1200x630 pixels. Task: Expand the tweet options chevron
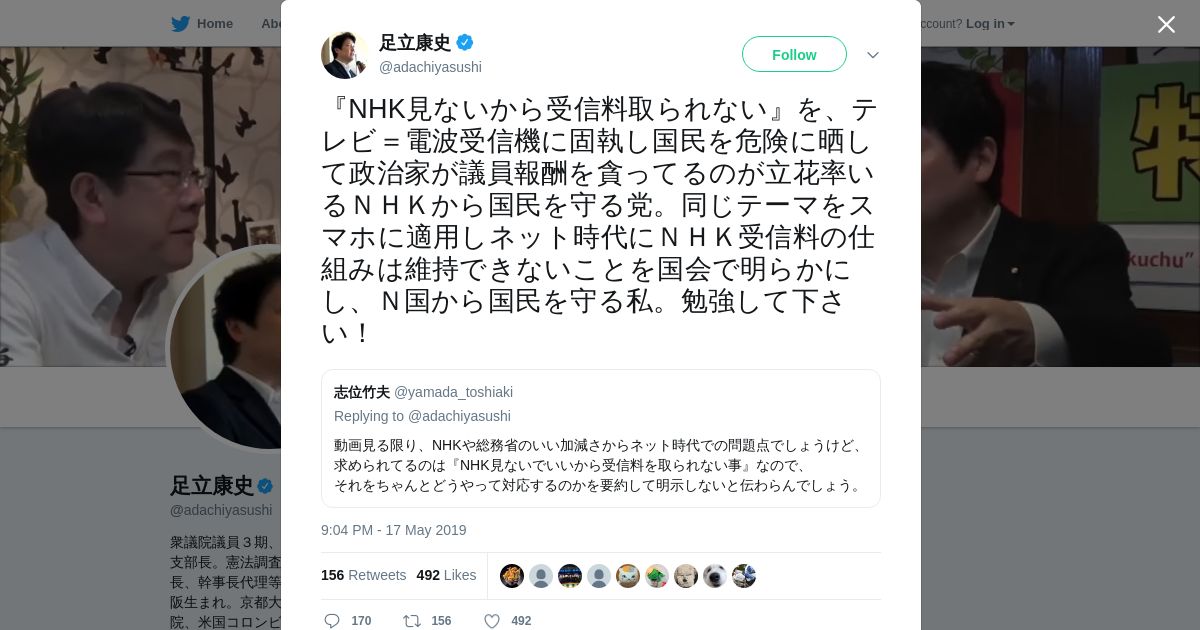click(873, 55)
